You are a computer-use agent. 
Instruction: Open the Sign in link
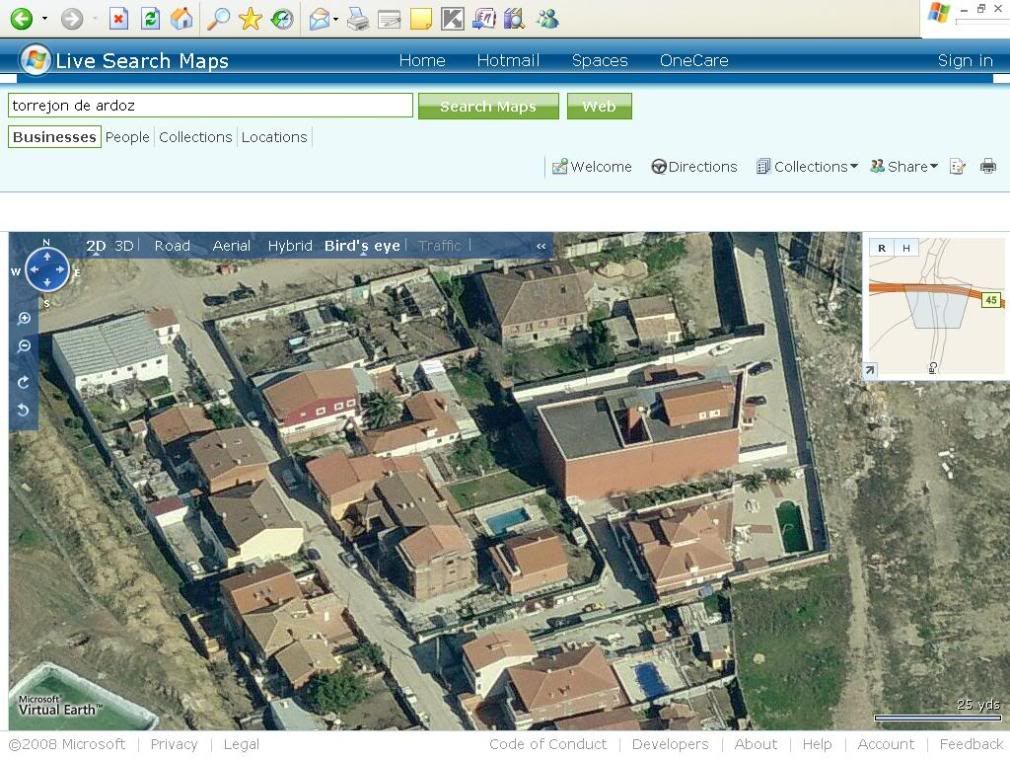(x=964, y=61)
